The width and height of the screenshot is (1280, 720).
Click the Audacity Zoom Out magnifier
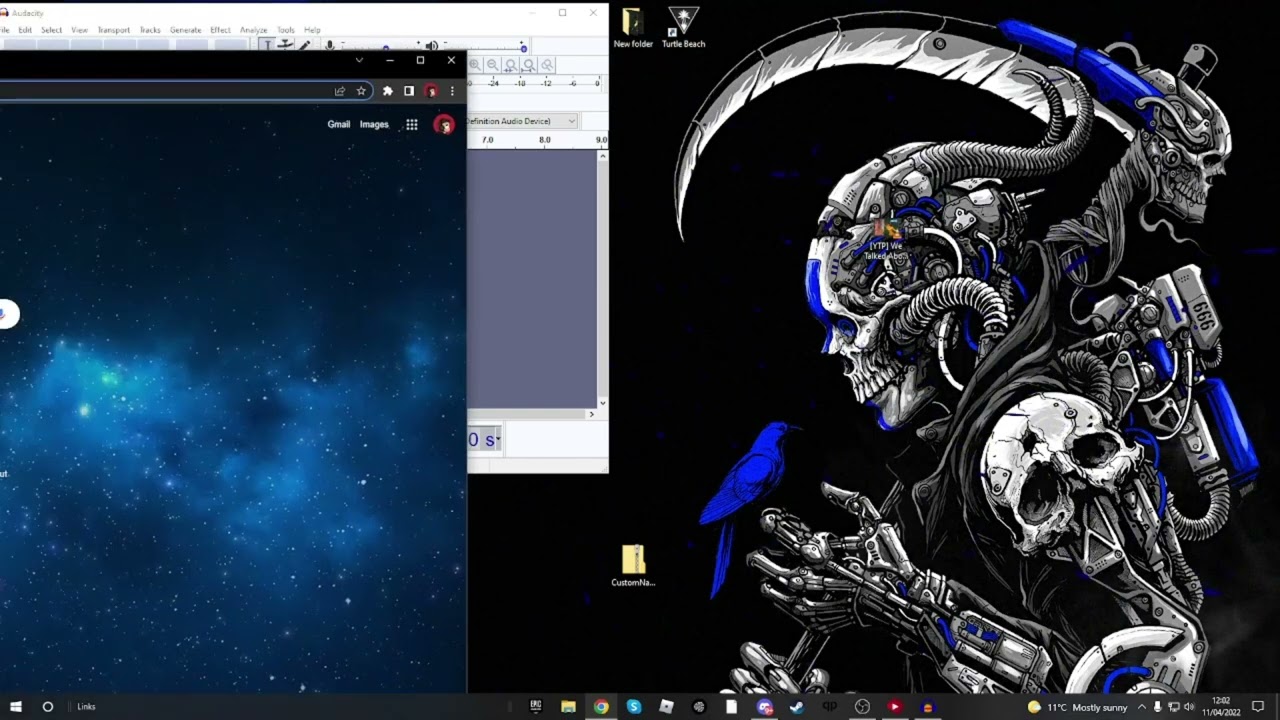493,65
